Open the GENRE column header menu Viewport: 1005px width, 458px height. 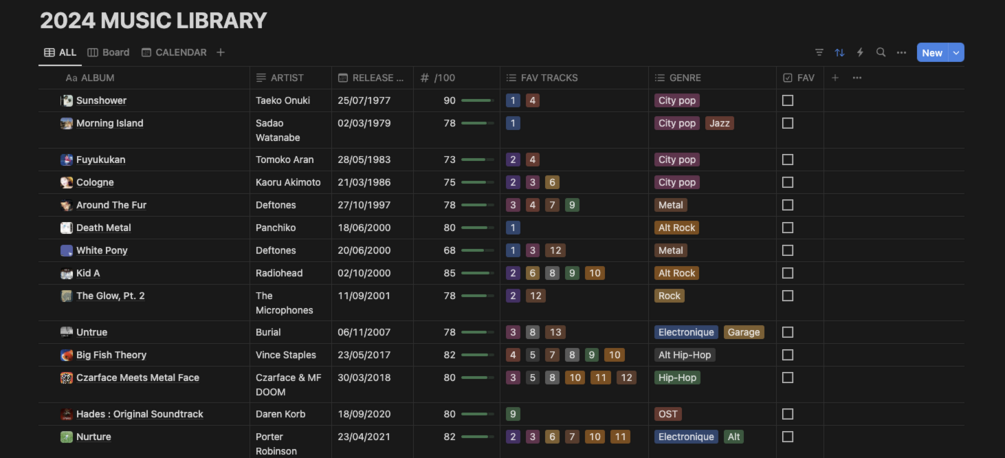coord(712,78)
